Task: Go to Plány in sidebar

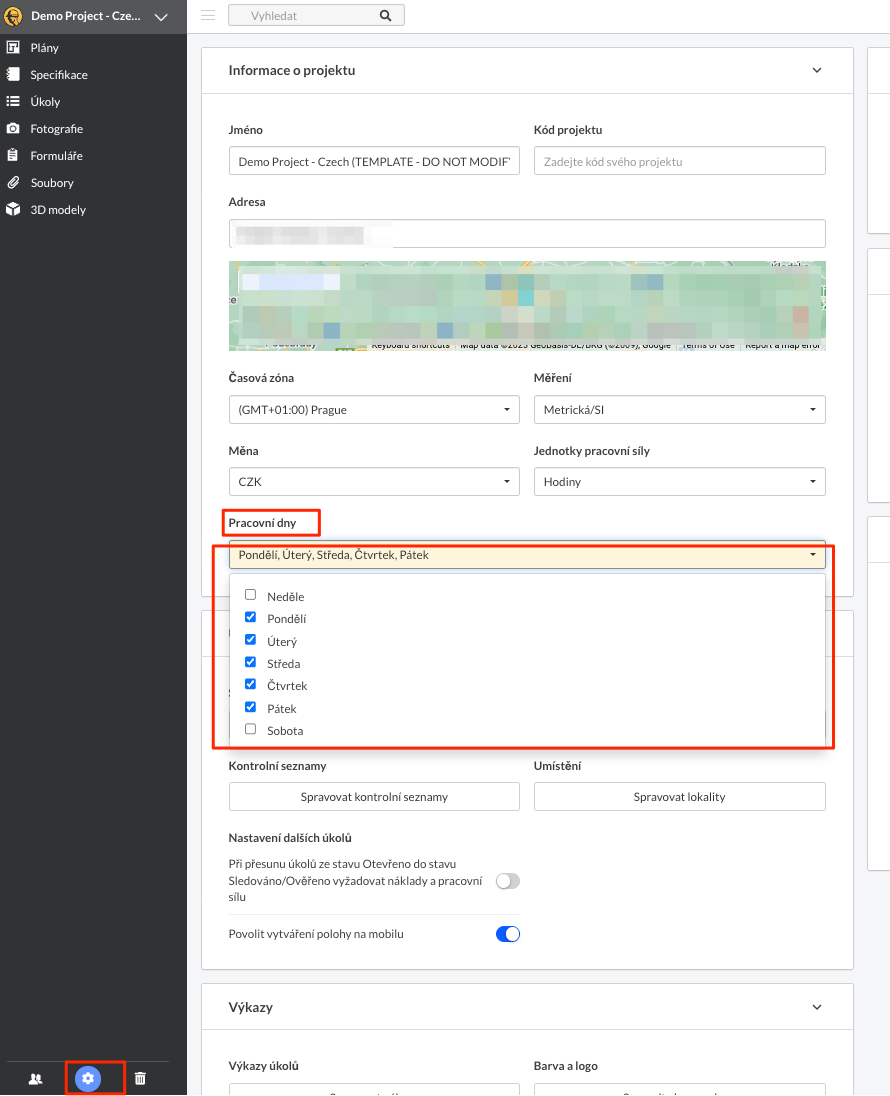Action: click(44, 48)
